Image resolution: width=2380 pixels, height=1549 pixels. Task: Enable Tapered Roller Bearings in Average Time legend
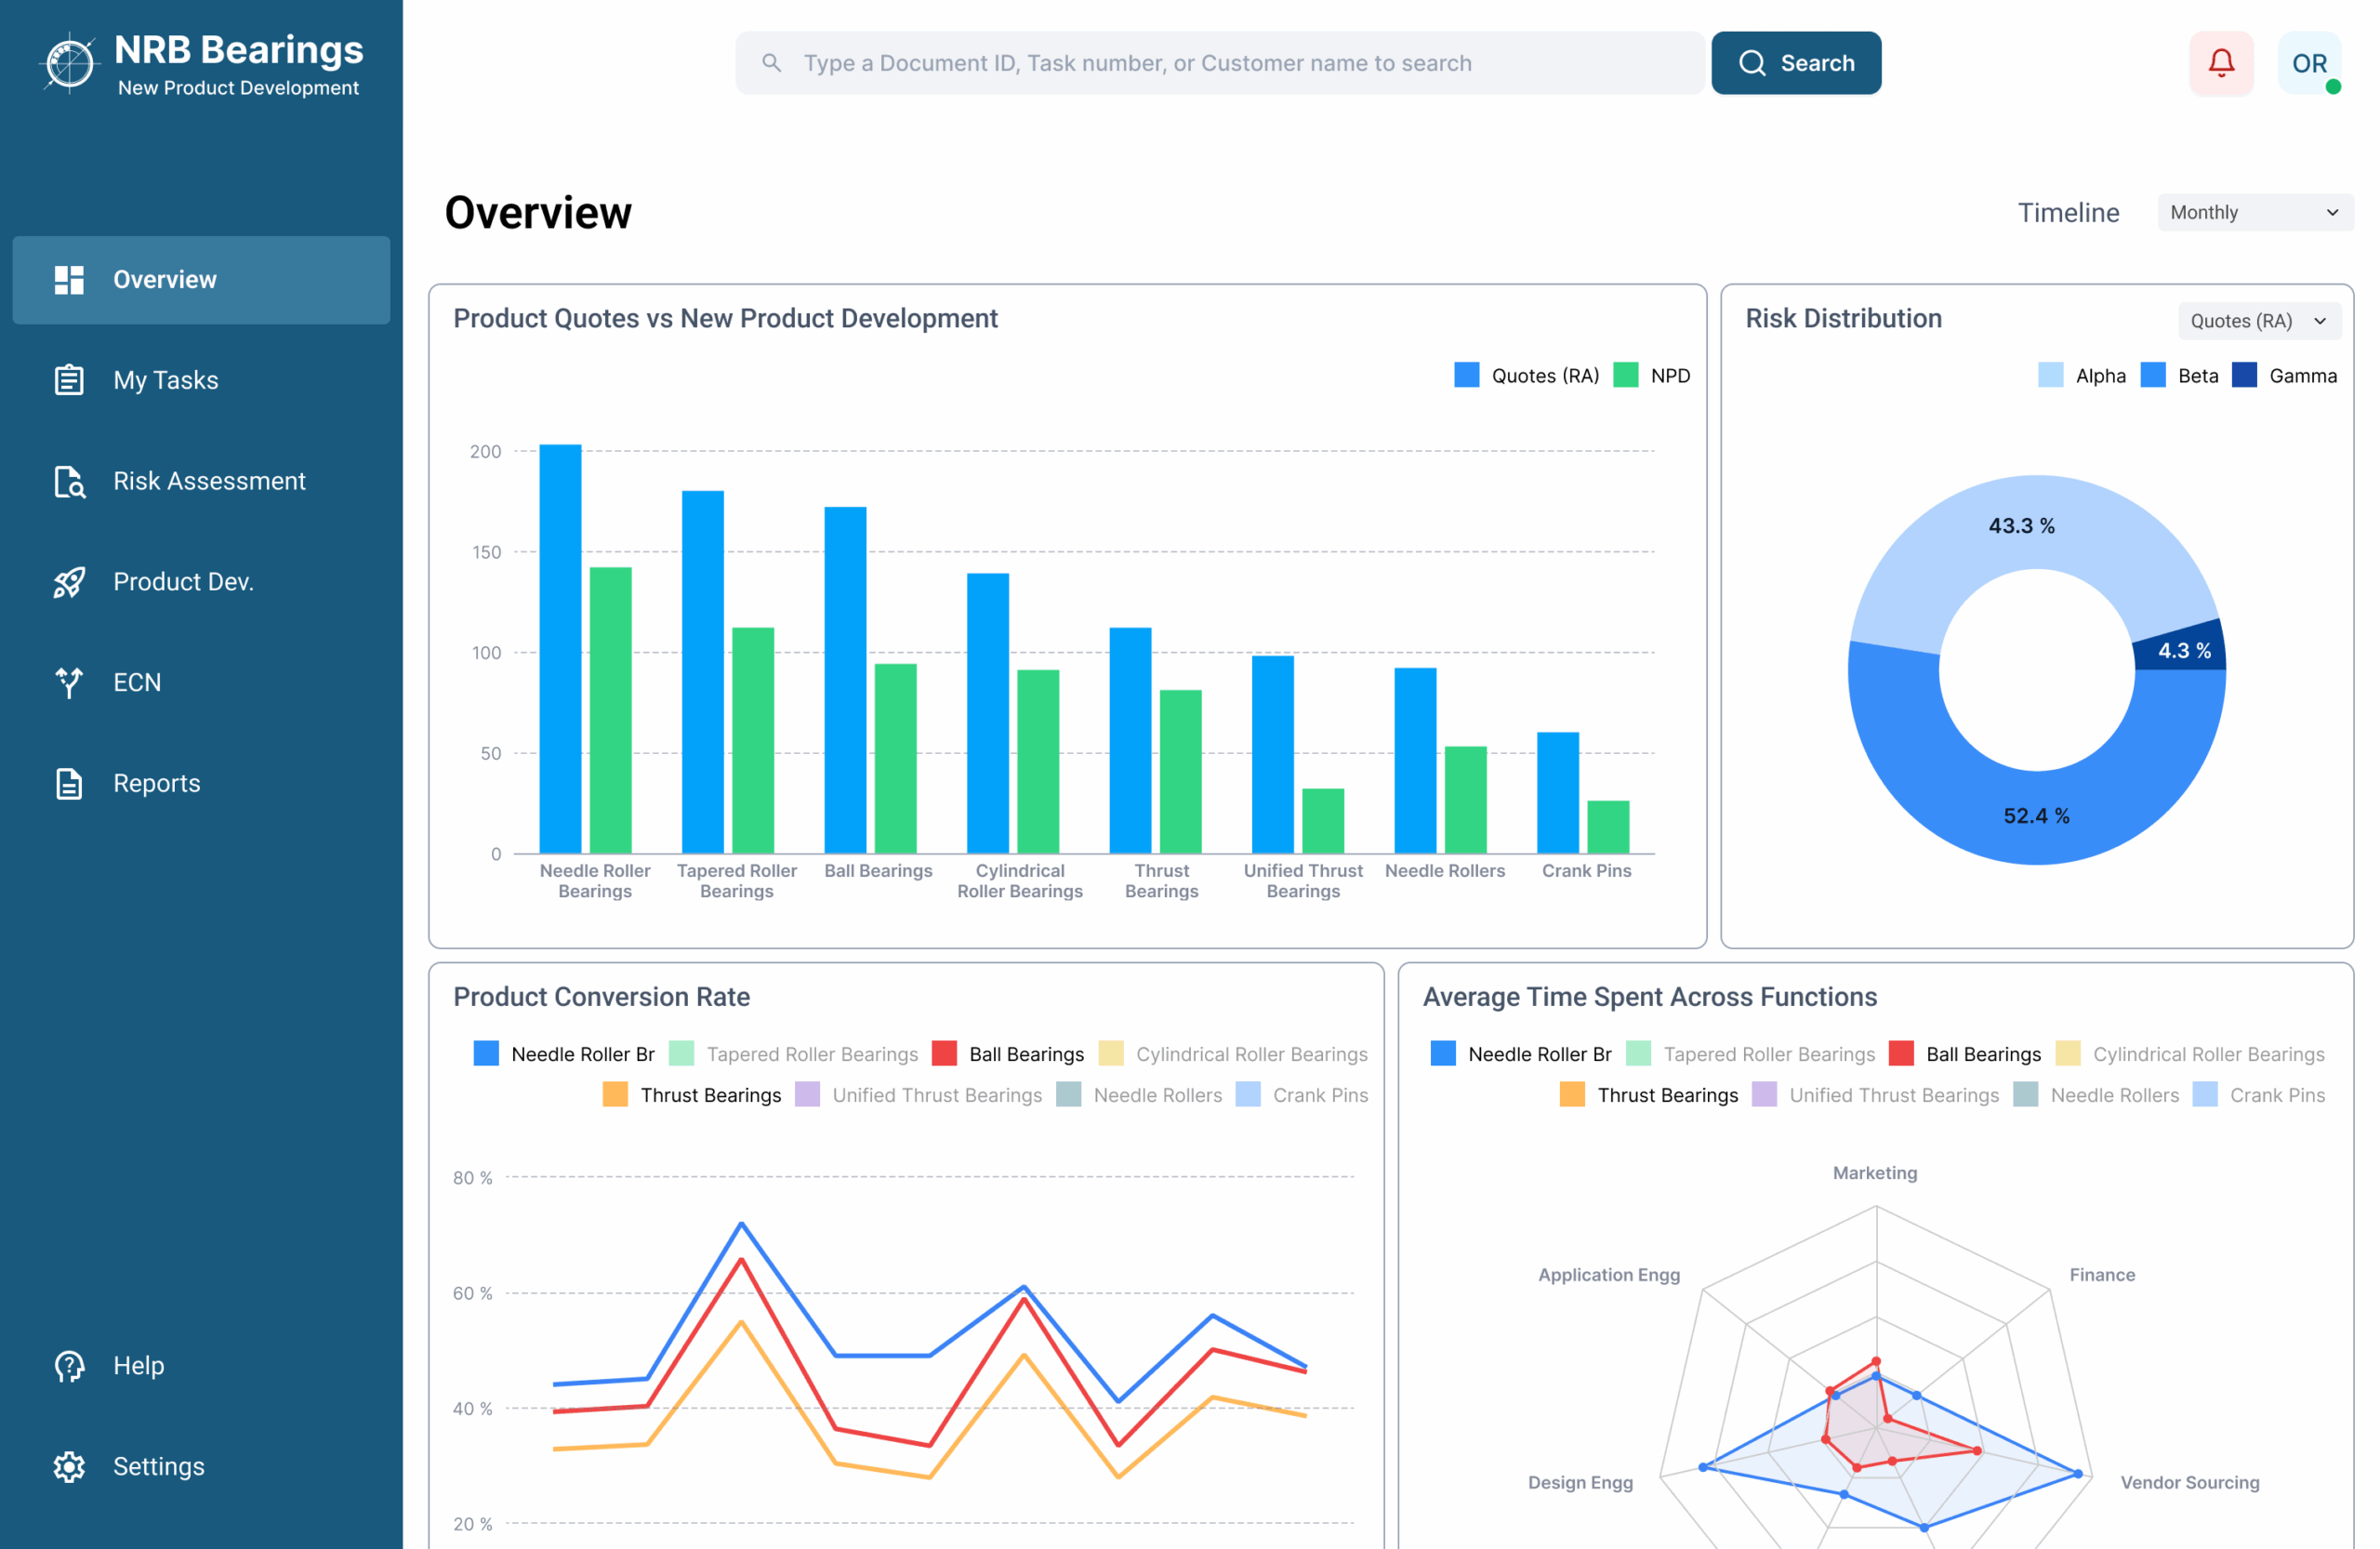pyautogui.click(x=1750, y=1054)
